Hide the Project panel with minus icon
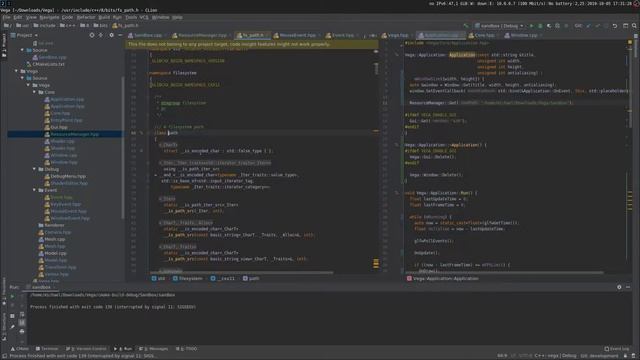The height and width of the screenshot is (360, 640). [120, 36]
